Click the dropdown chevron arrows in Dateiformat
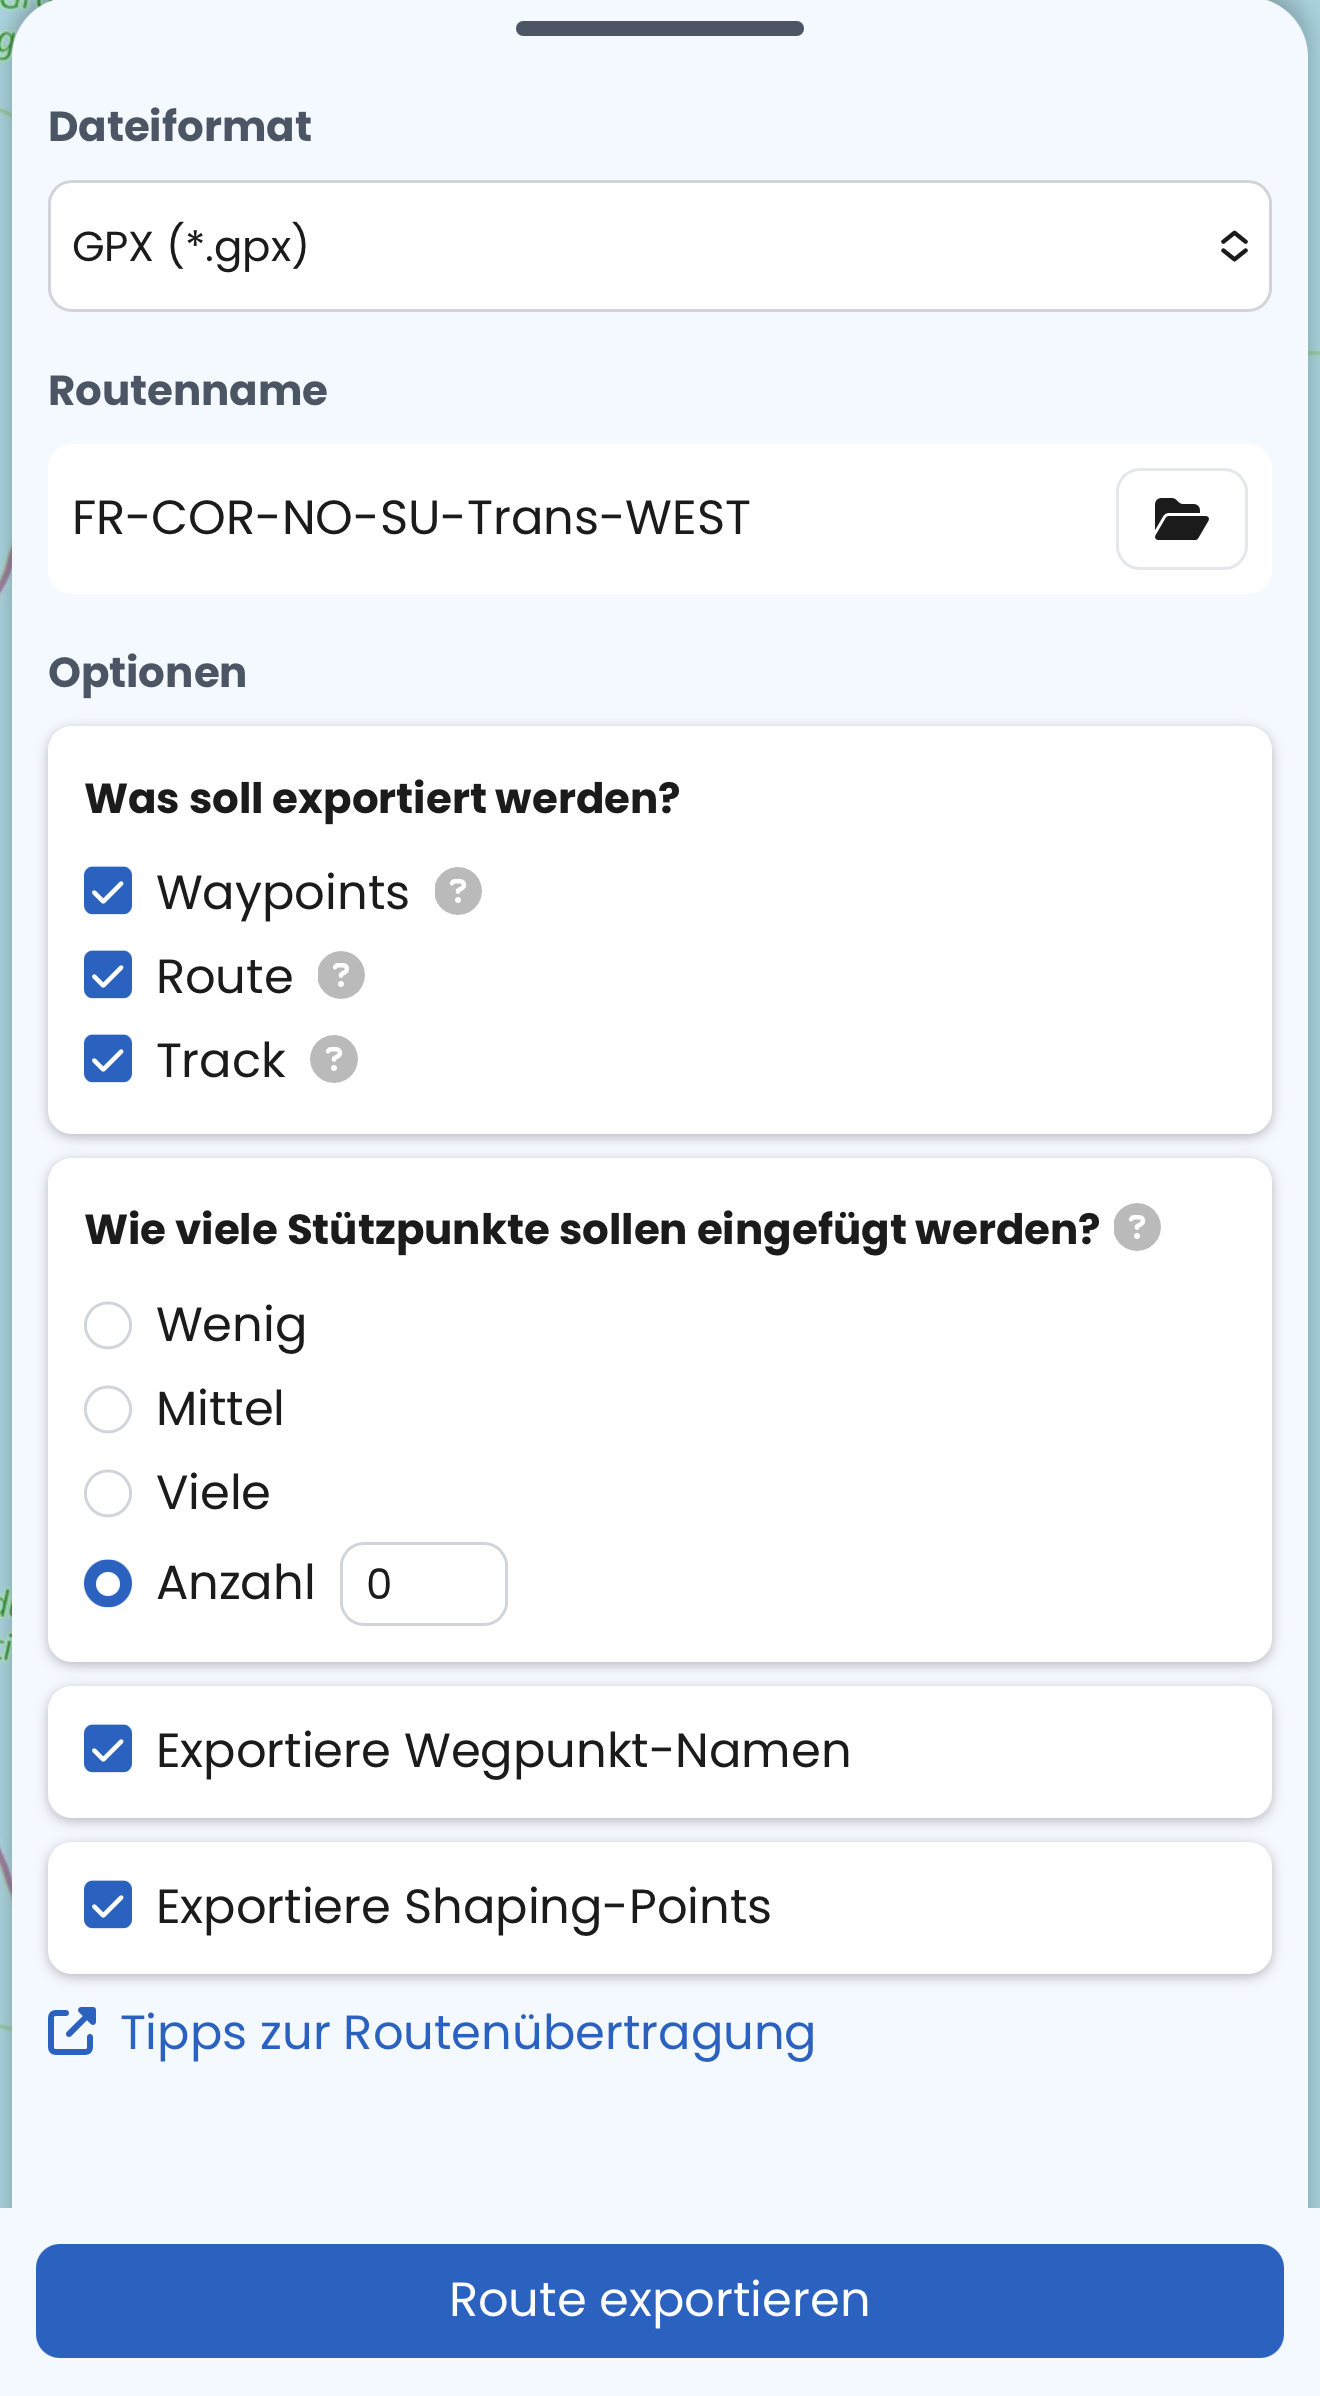1320x2396 pixels. (1234, 246)
